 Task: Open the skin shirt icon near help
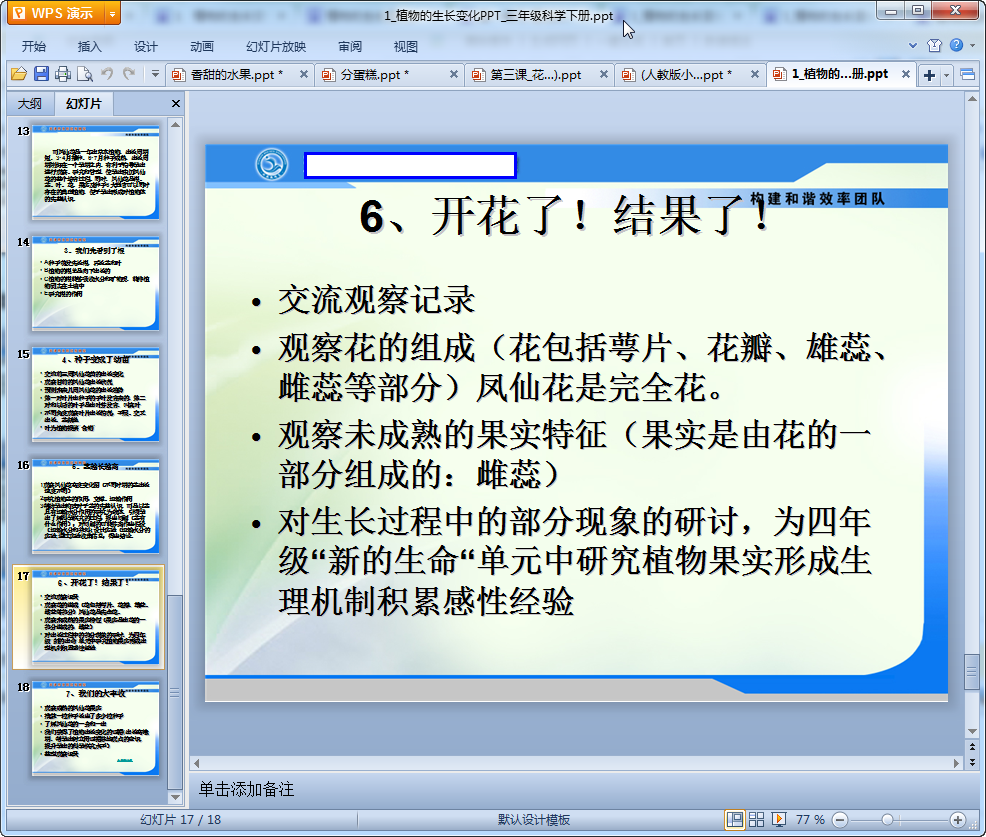[x=934, y=46]
